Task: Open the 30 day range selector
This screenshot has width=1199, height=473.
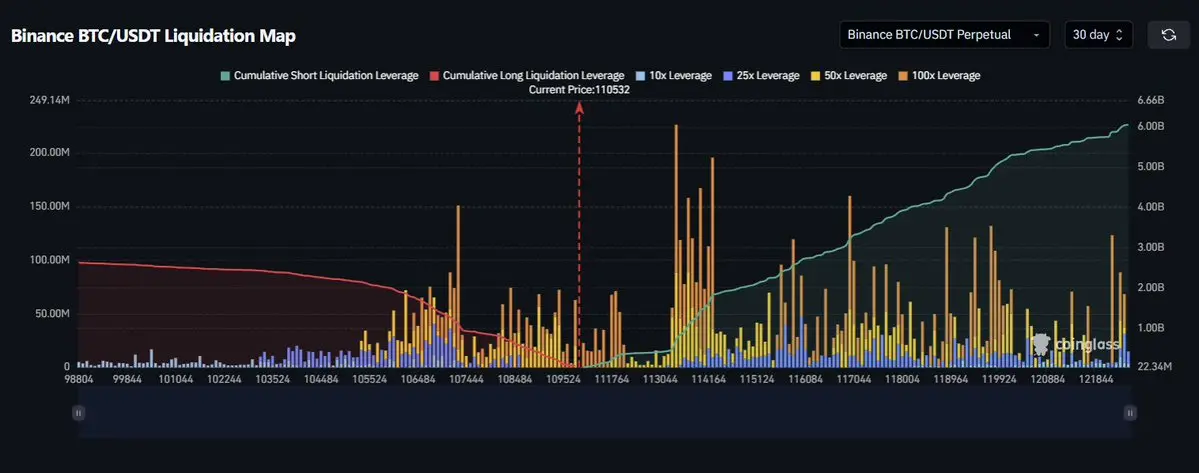Action: coord(1098,34)
